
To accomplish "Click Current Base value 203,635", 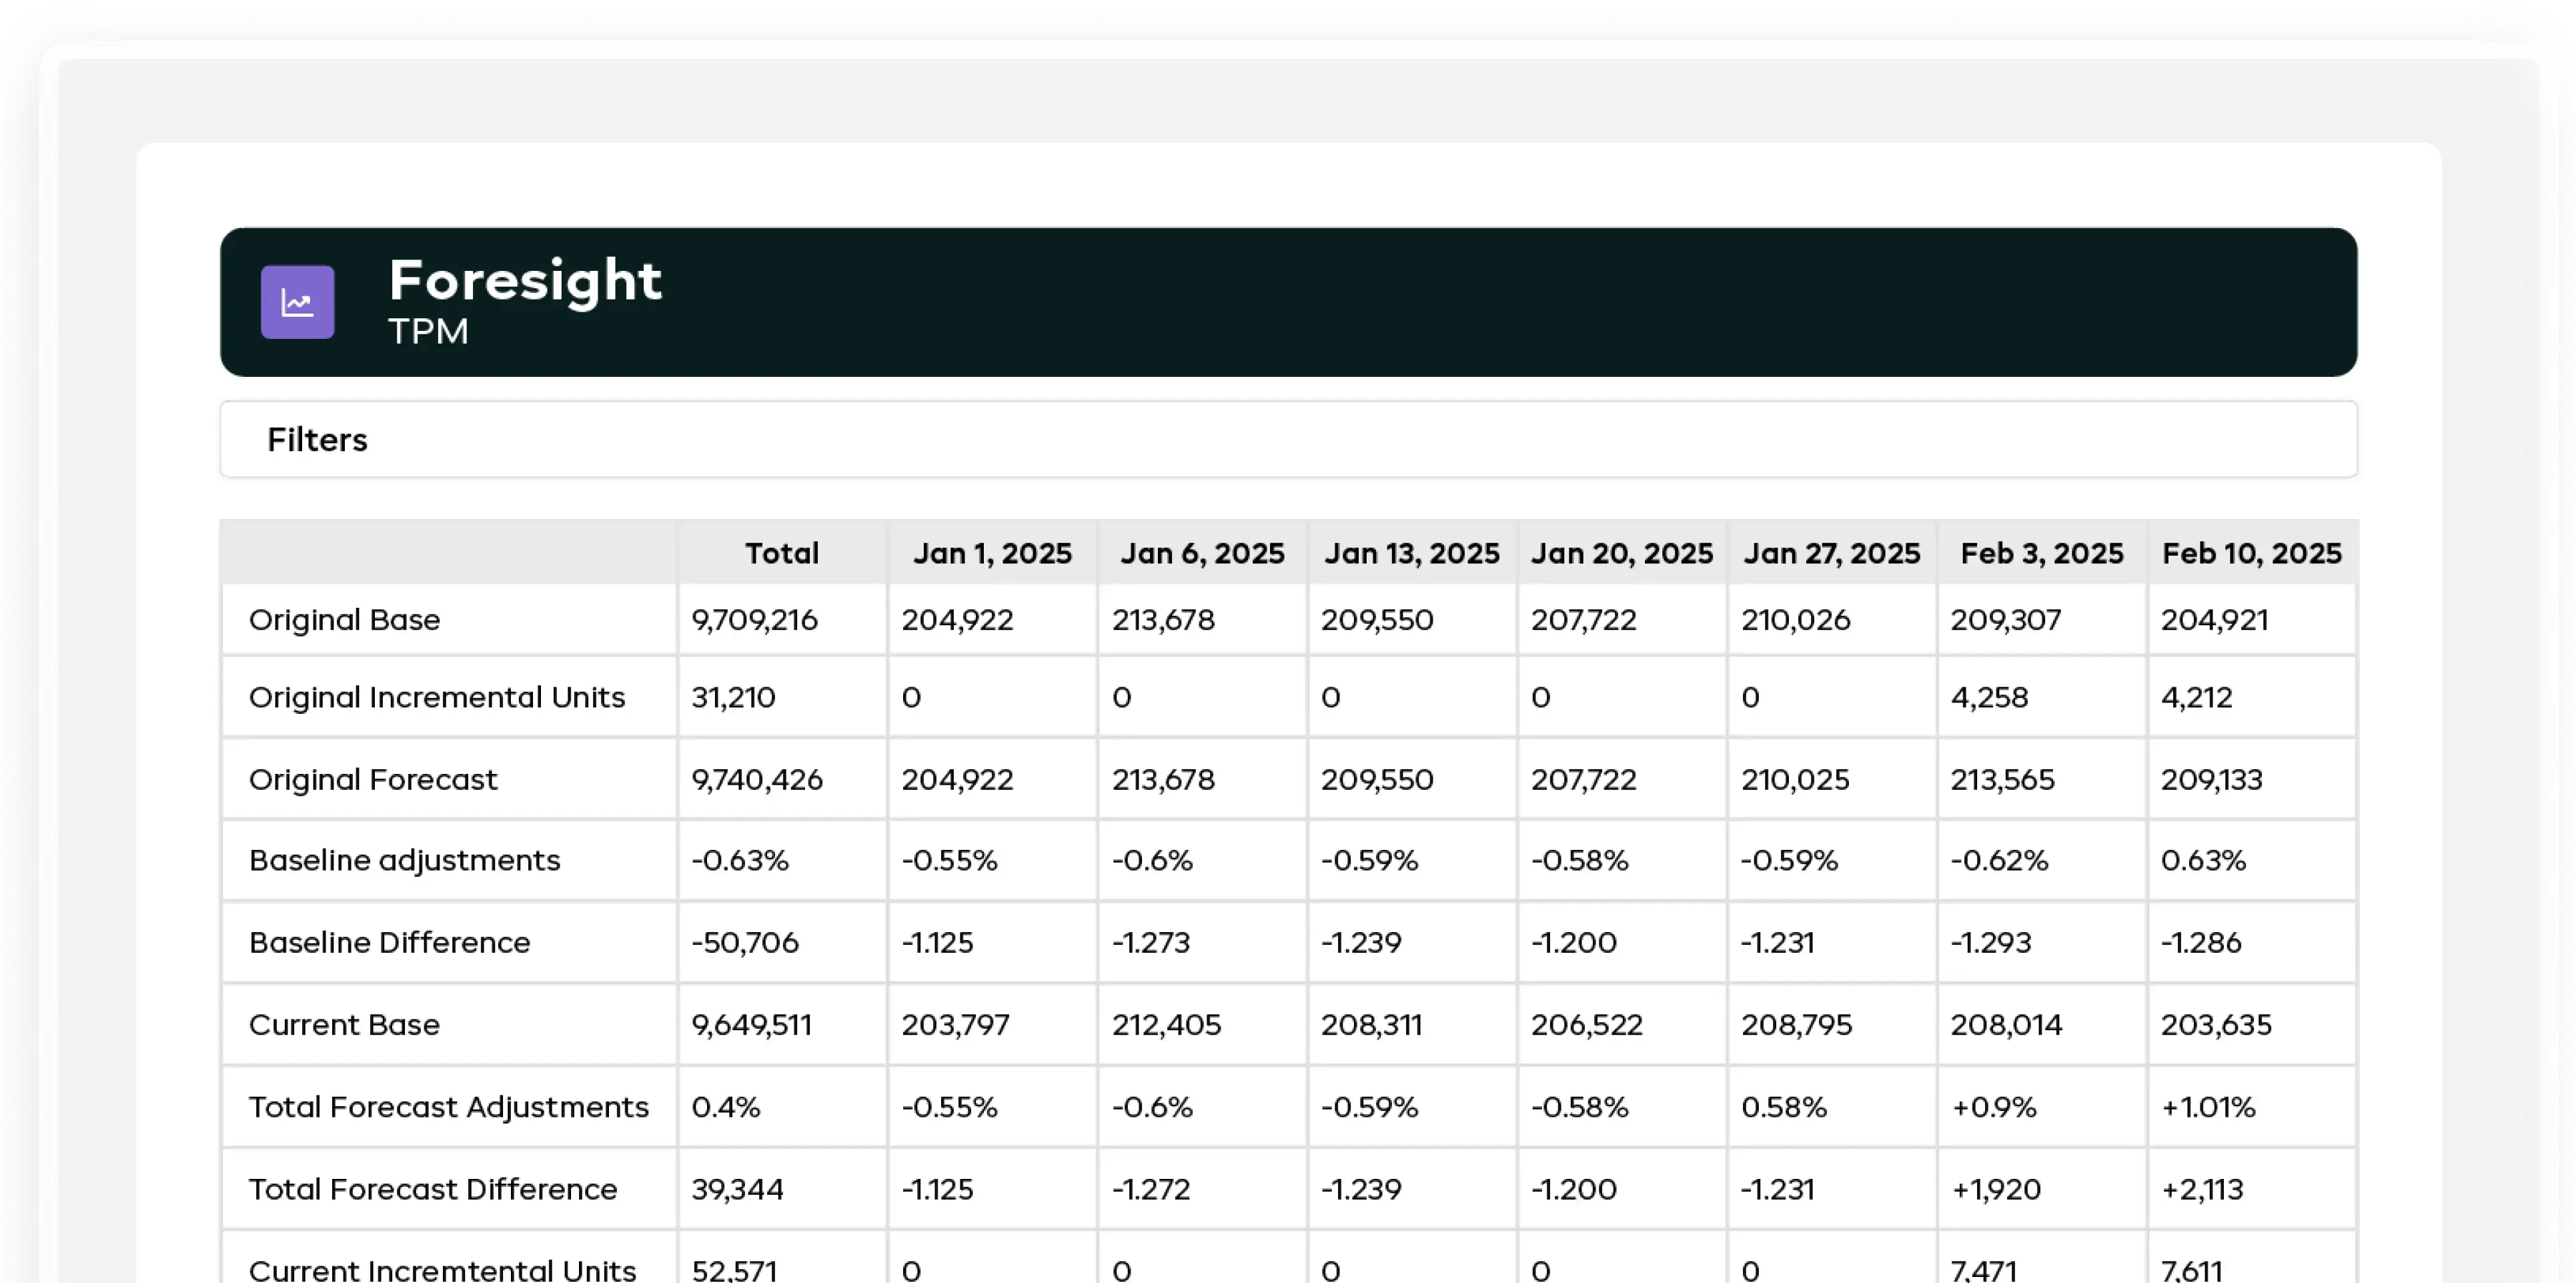I will (2216, 1024).
